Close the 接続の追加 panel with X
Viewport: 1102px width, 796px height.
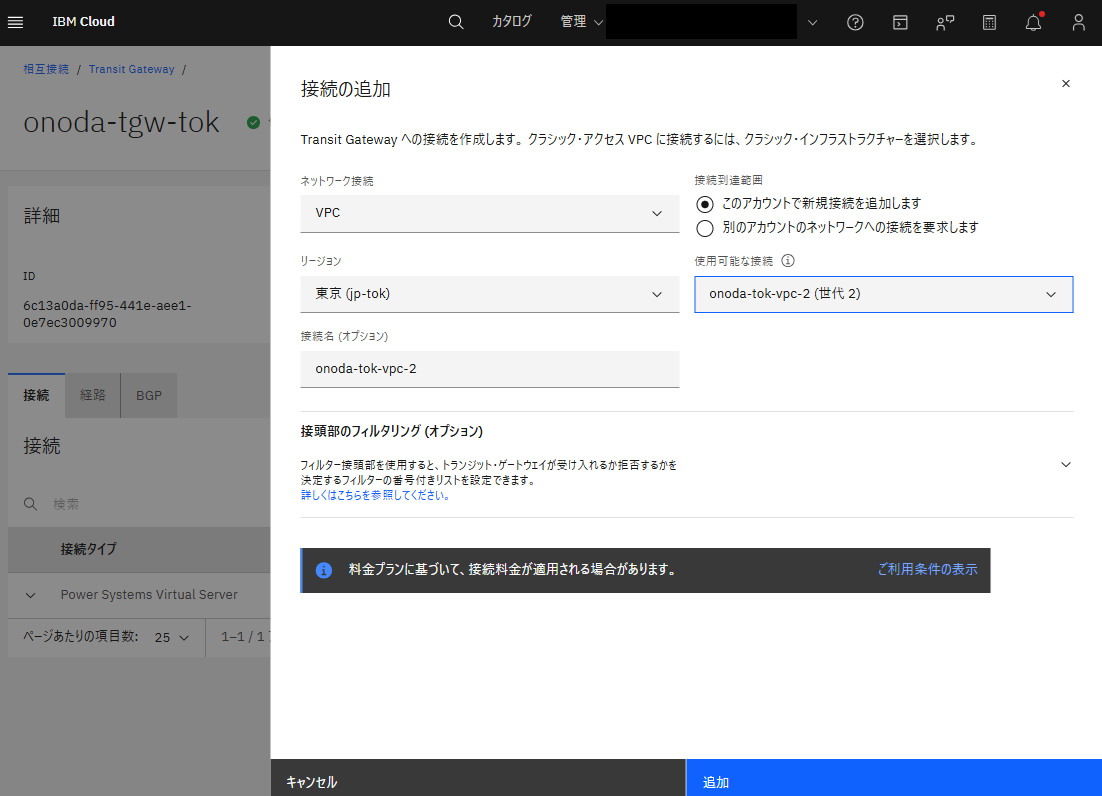[x=1065, y=84]
